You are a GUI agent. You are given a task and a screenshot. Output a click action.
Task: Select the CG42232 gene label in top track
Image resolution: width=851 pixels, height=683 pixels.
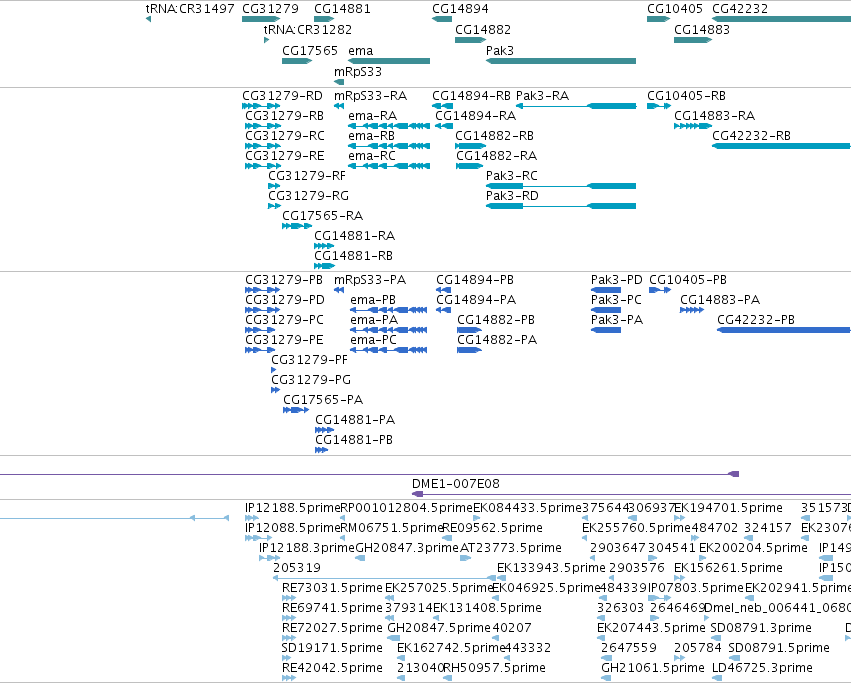point(740,9)
